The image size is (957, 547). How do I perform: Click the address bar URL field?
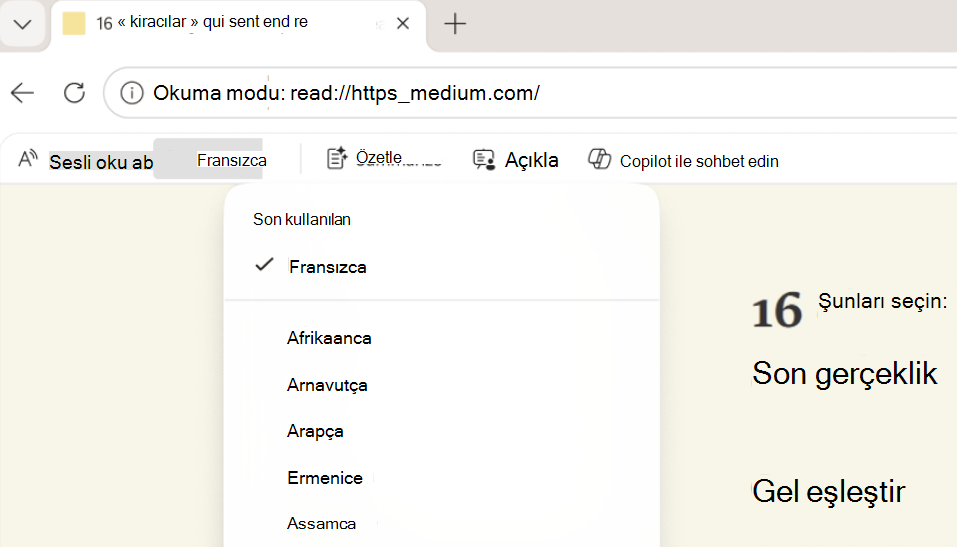click(531, 93)
